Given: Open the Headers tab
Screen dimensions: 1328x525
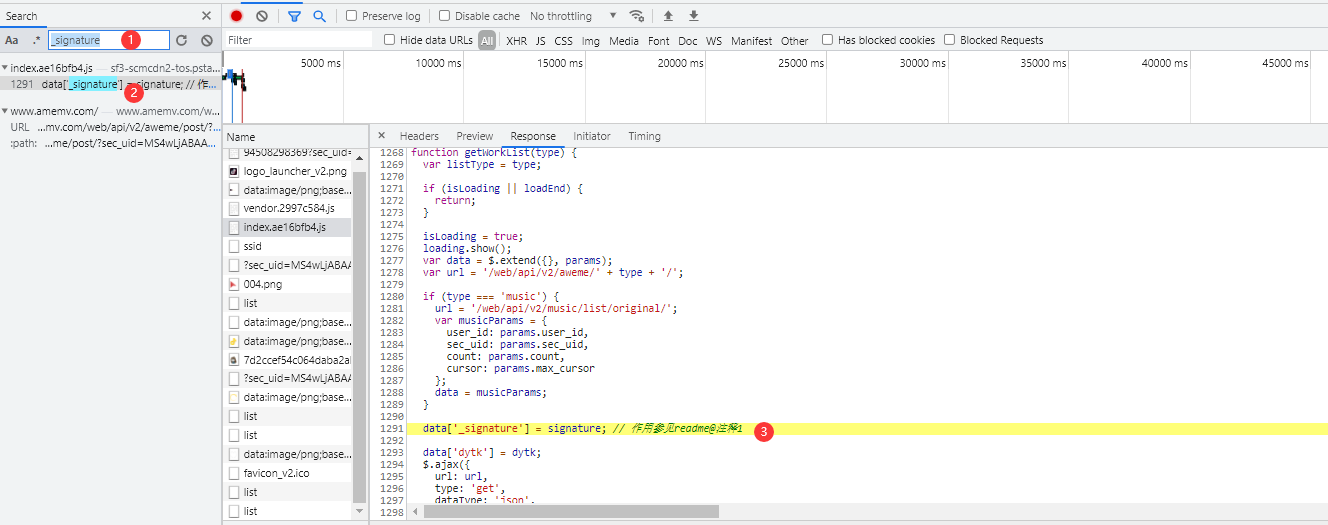Looking at the screenshot, I should [x=419, y=136].
